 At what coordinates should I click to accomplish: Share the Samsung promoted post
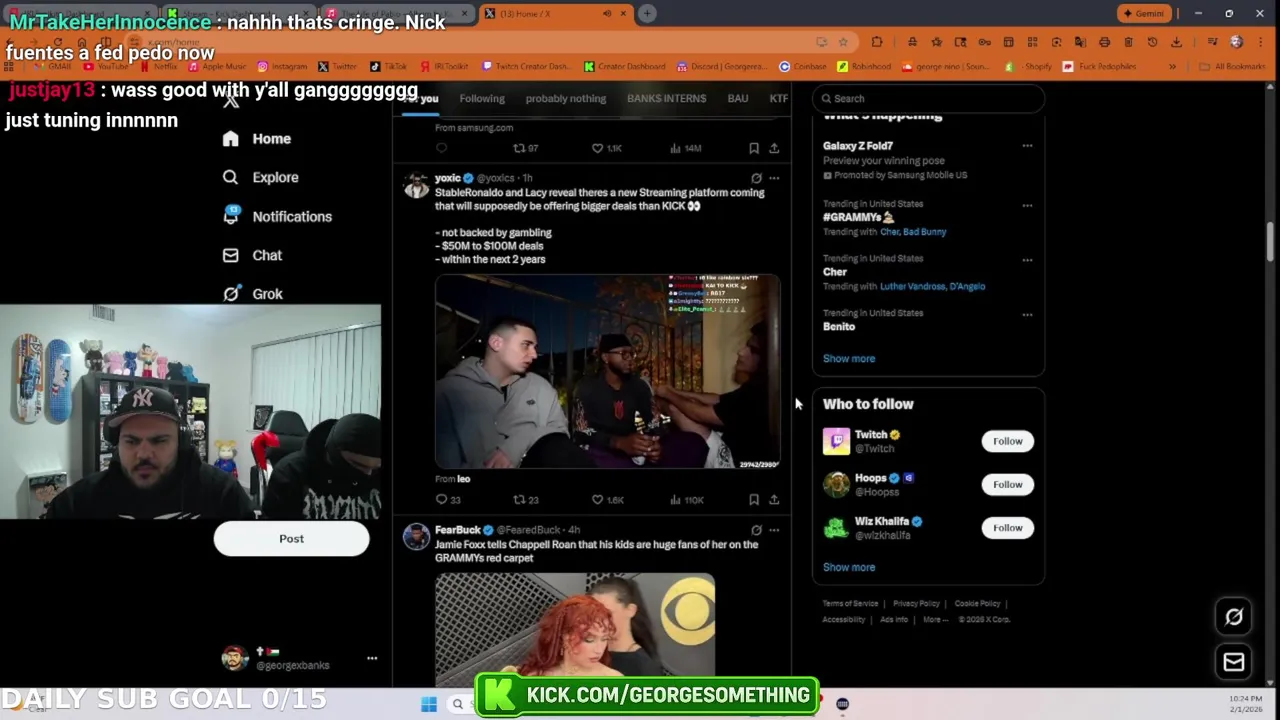click(774, 148)
